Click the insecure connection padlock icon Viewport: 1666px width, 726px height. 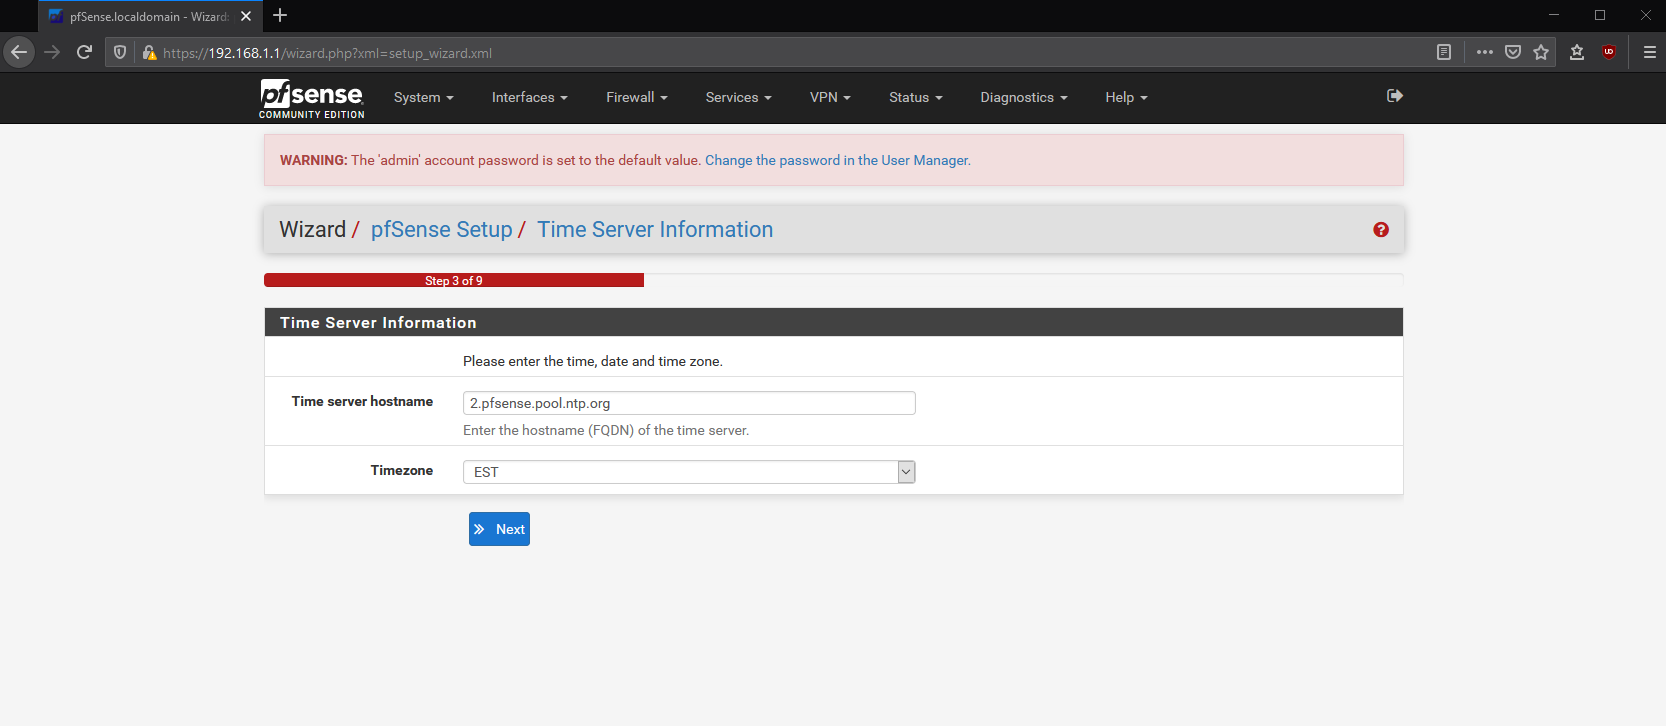tap(149, 53)
